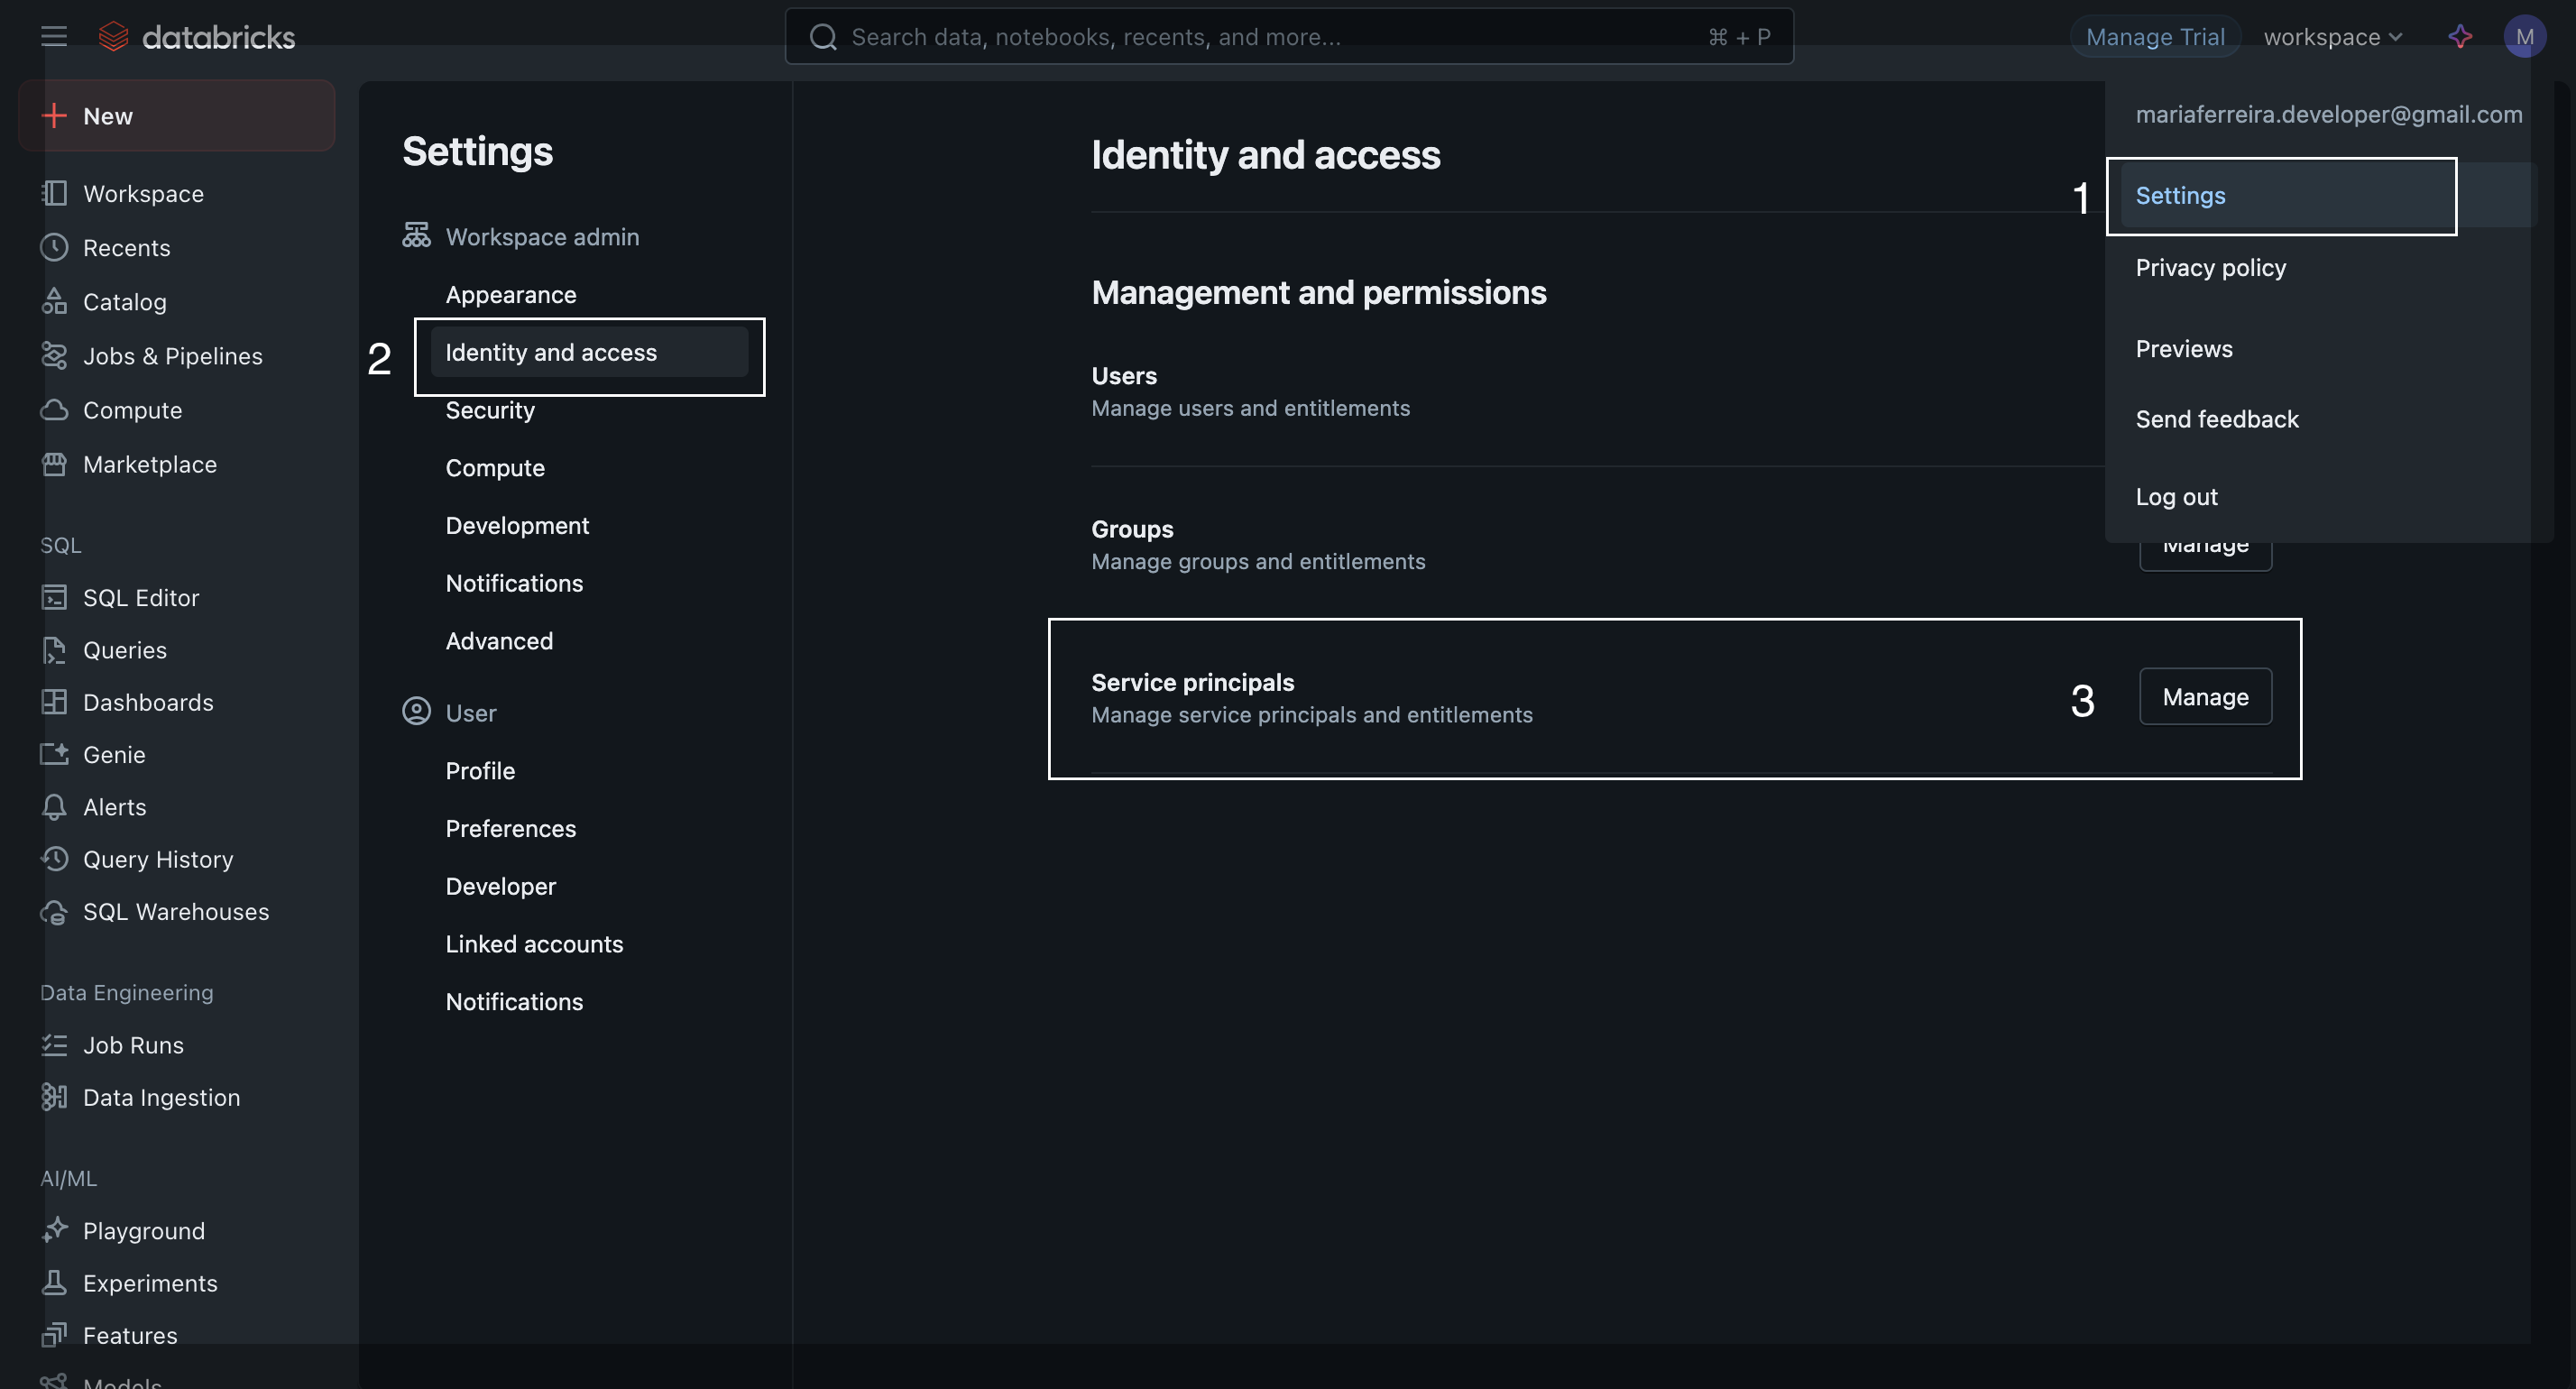The image size is (2576, 1389).
Task: Open the Job Runs icon
Action: (54, 1045)
